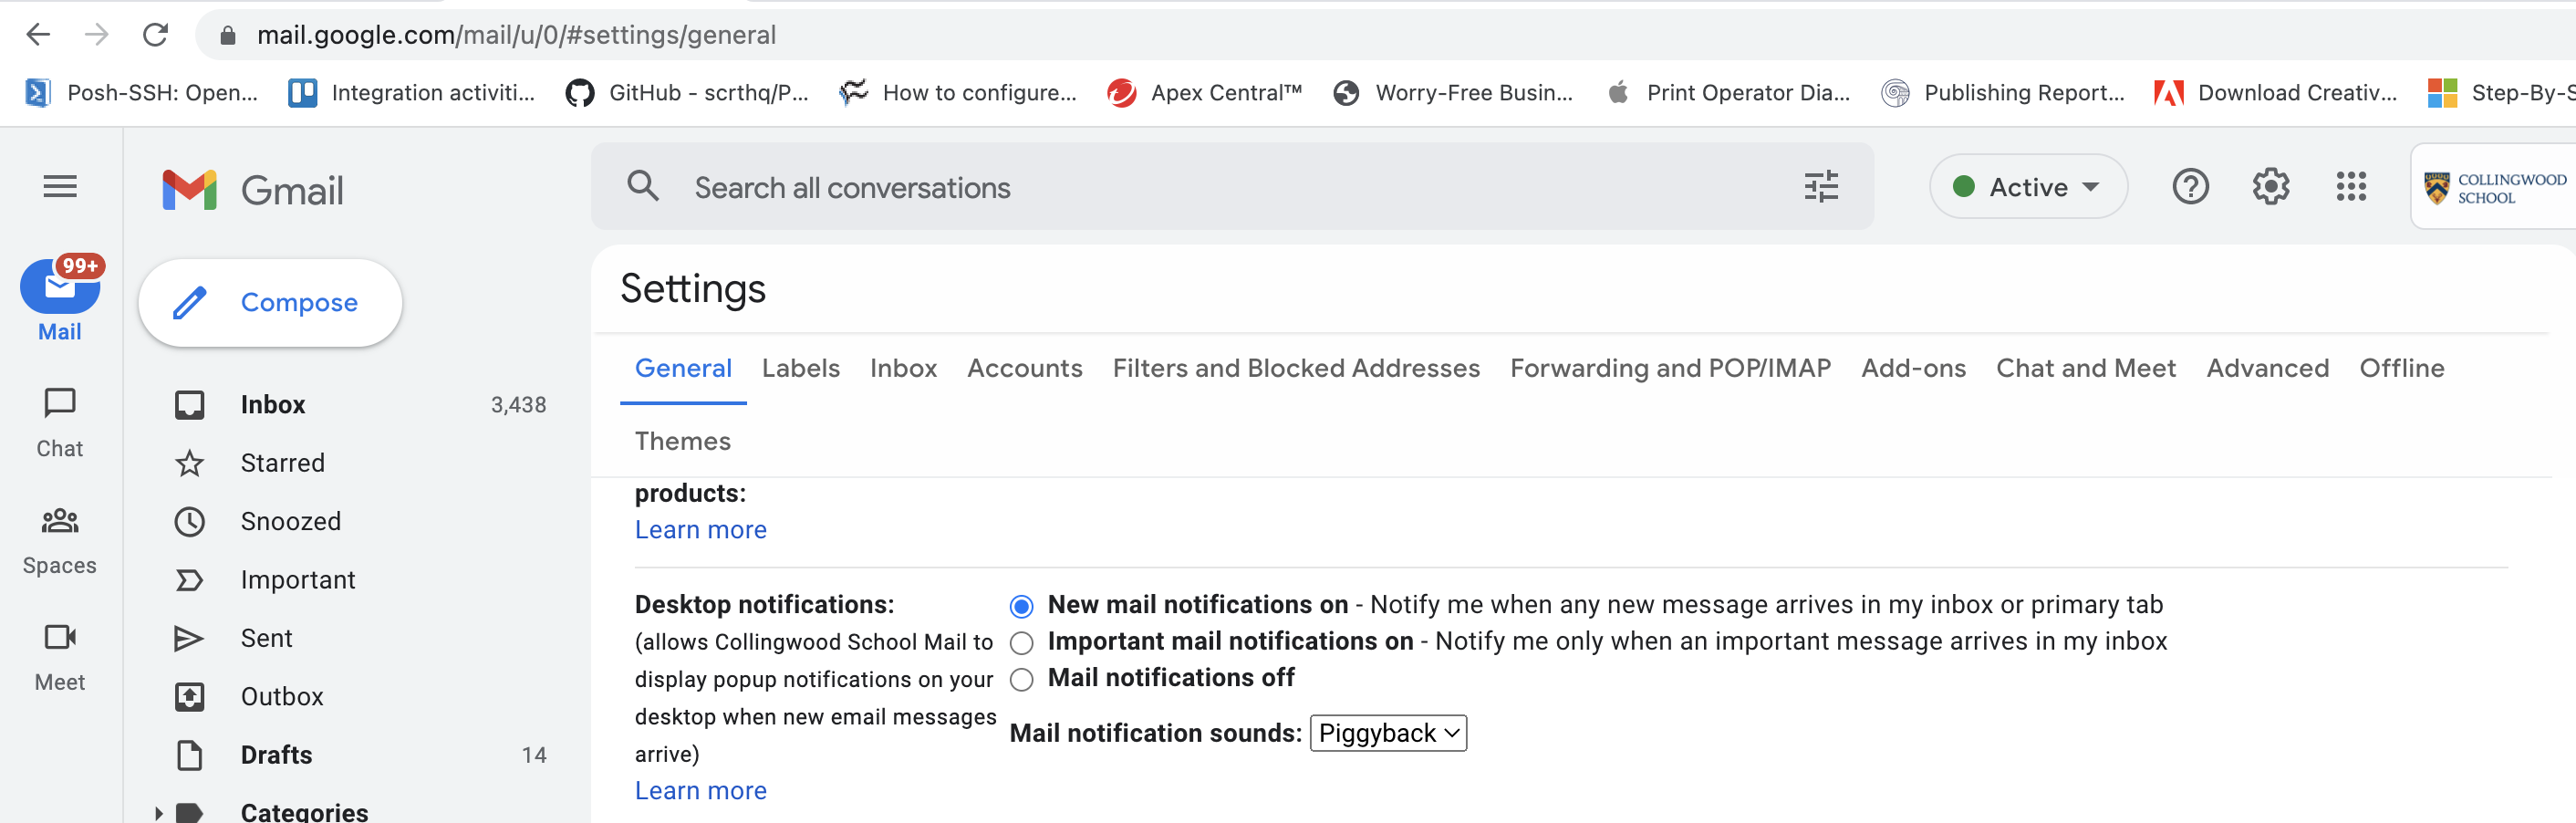Open Integration activities bookmark
The width and height of the screenshot is (2576, 823).
412,93
